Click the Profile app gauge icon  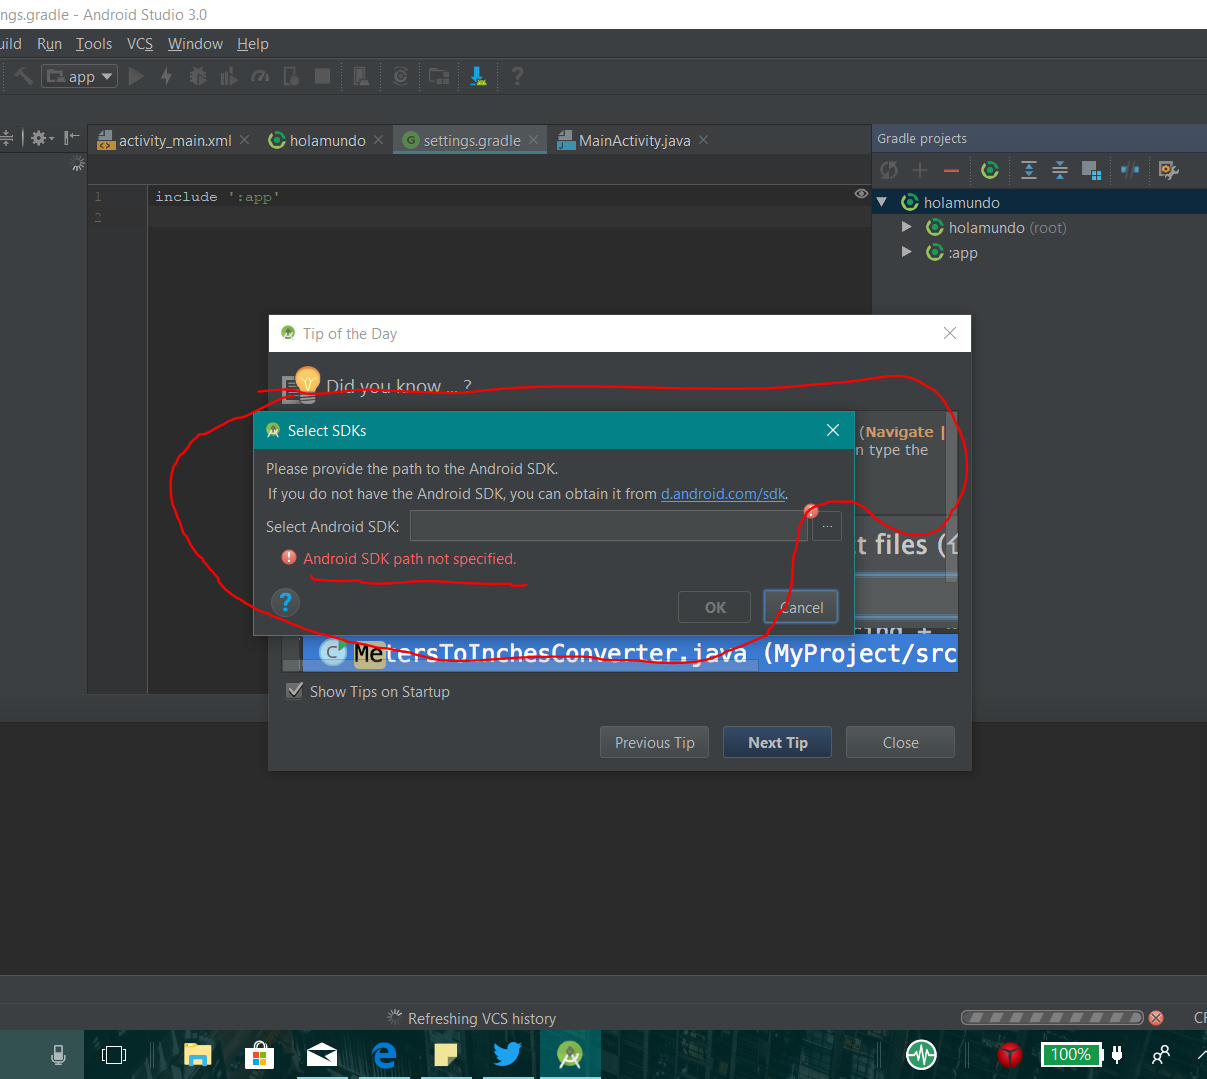(260, 76)
